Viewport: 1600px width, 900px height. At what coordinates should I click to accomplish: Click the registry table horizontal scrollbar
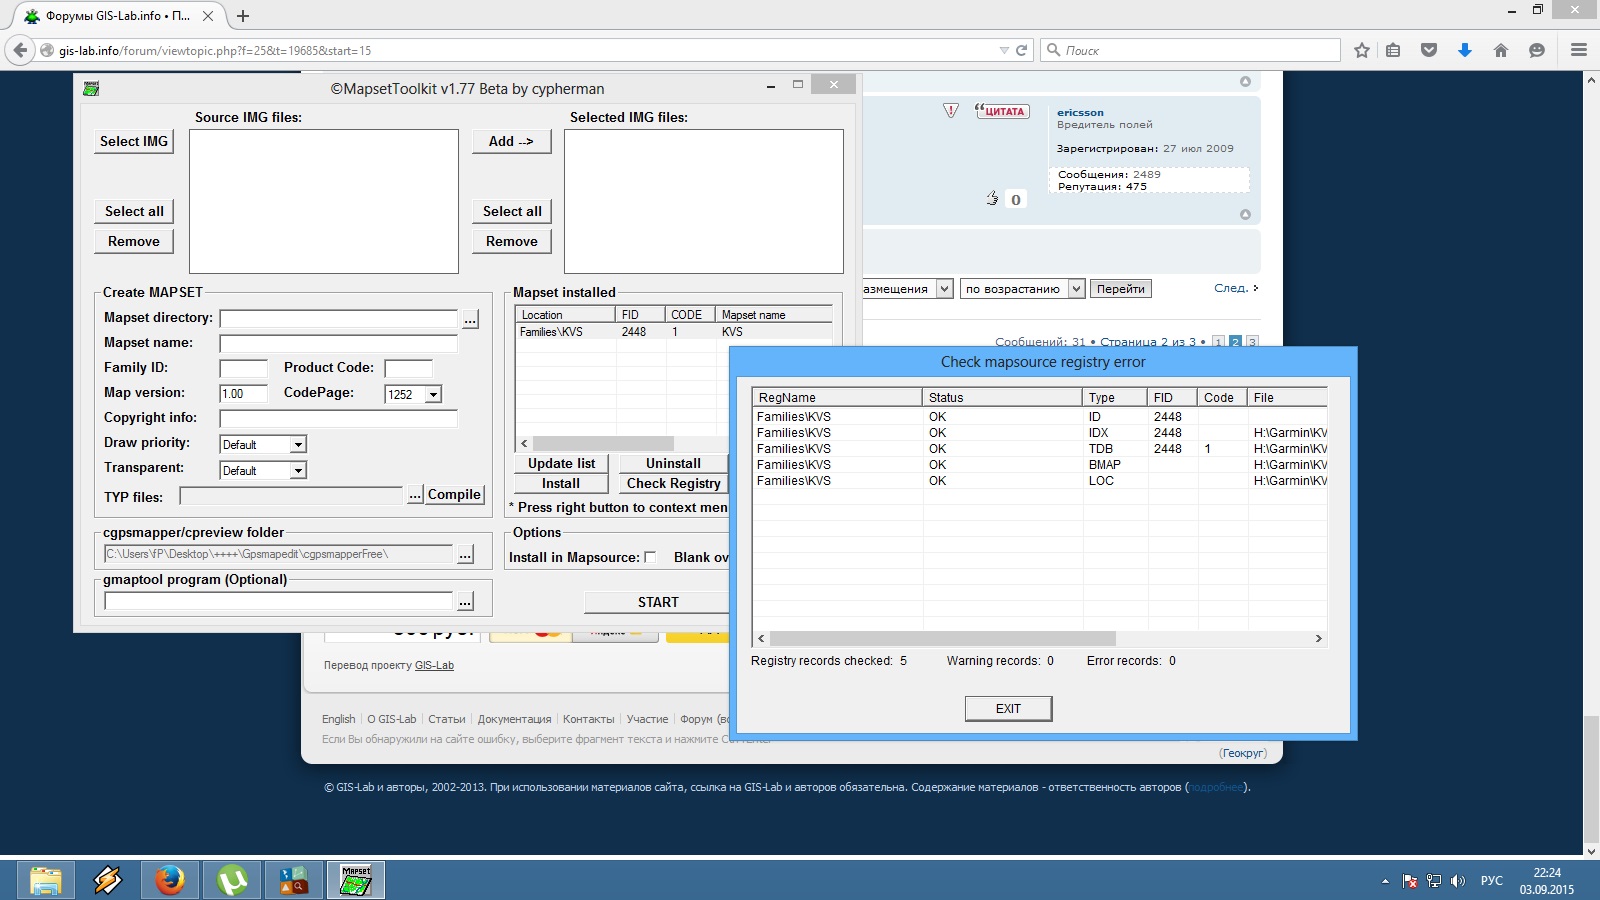[942, 638]
